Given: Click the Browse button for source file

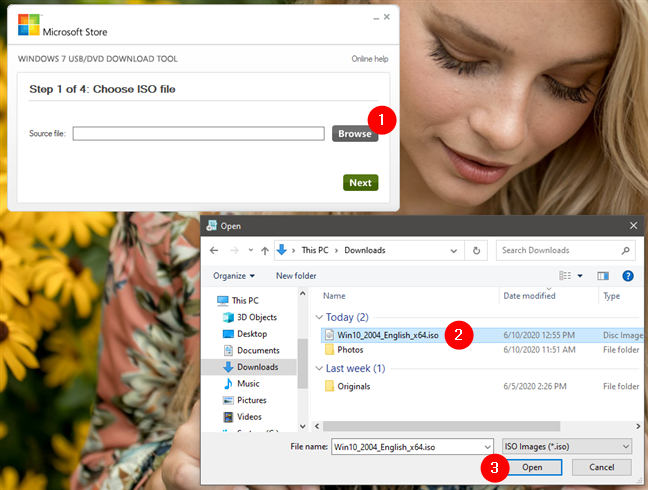Looking at the screenshot, I should click(x=355, y=133).
